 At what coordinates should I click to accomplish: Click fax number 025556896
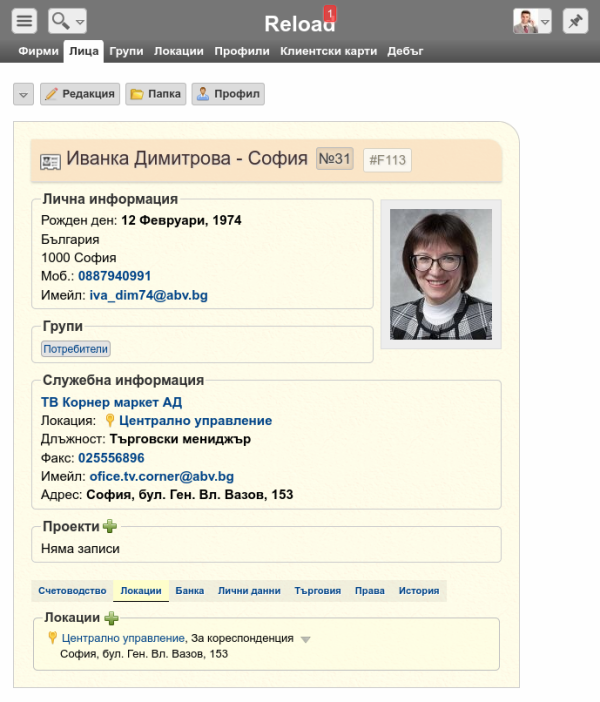point(111,458)
